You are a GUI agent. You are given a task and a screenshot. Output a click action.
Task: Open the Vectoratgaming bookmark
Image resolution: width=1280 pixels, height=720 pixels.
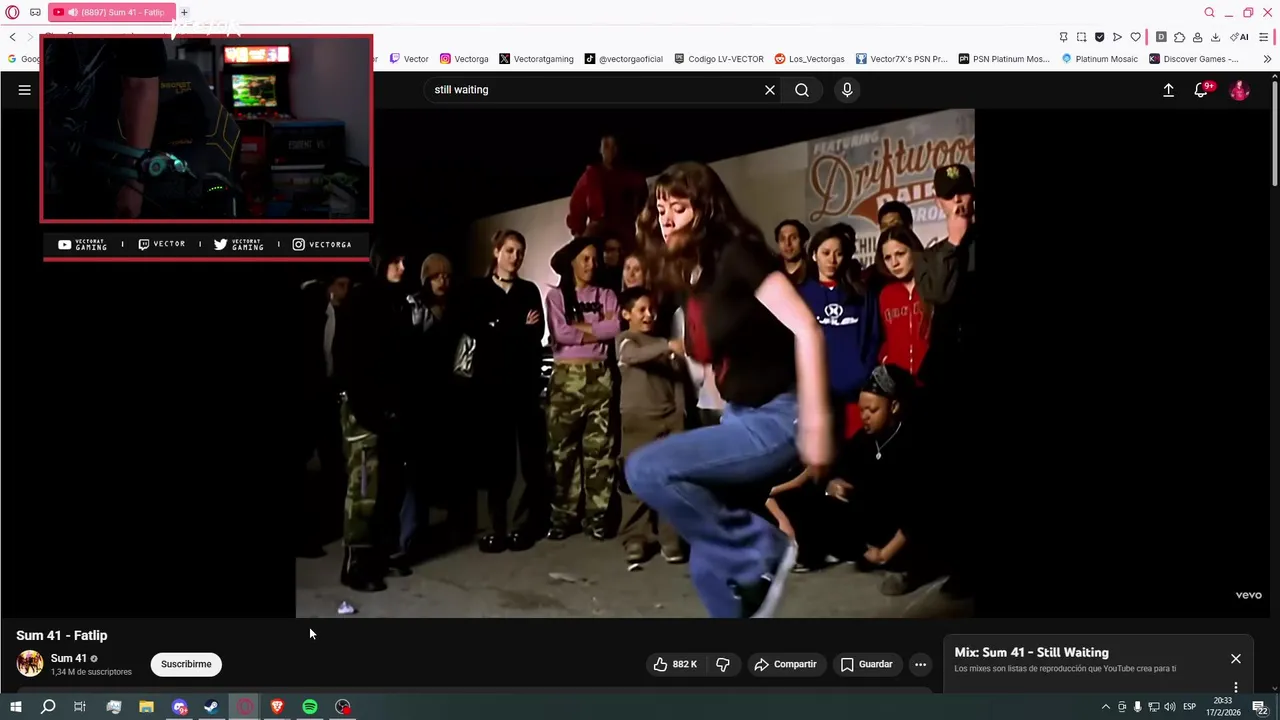pos(536,59)
